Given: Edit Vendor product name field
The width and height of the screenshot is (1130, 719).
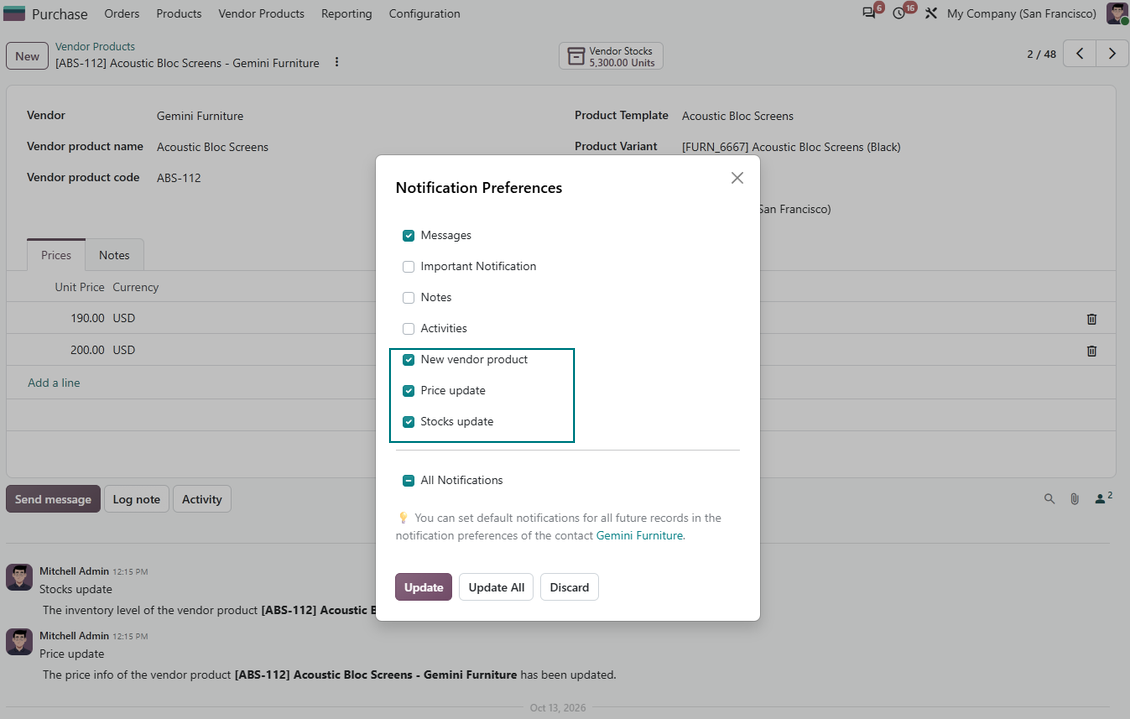Looking at the screenshot, I should 213,147.
